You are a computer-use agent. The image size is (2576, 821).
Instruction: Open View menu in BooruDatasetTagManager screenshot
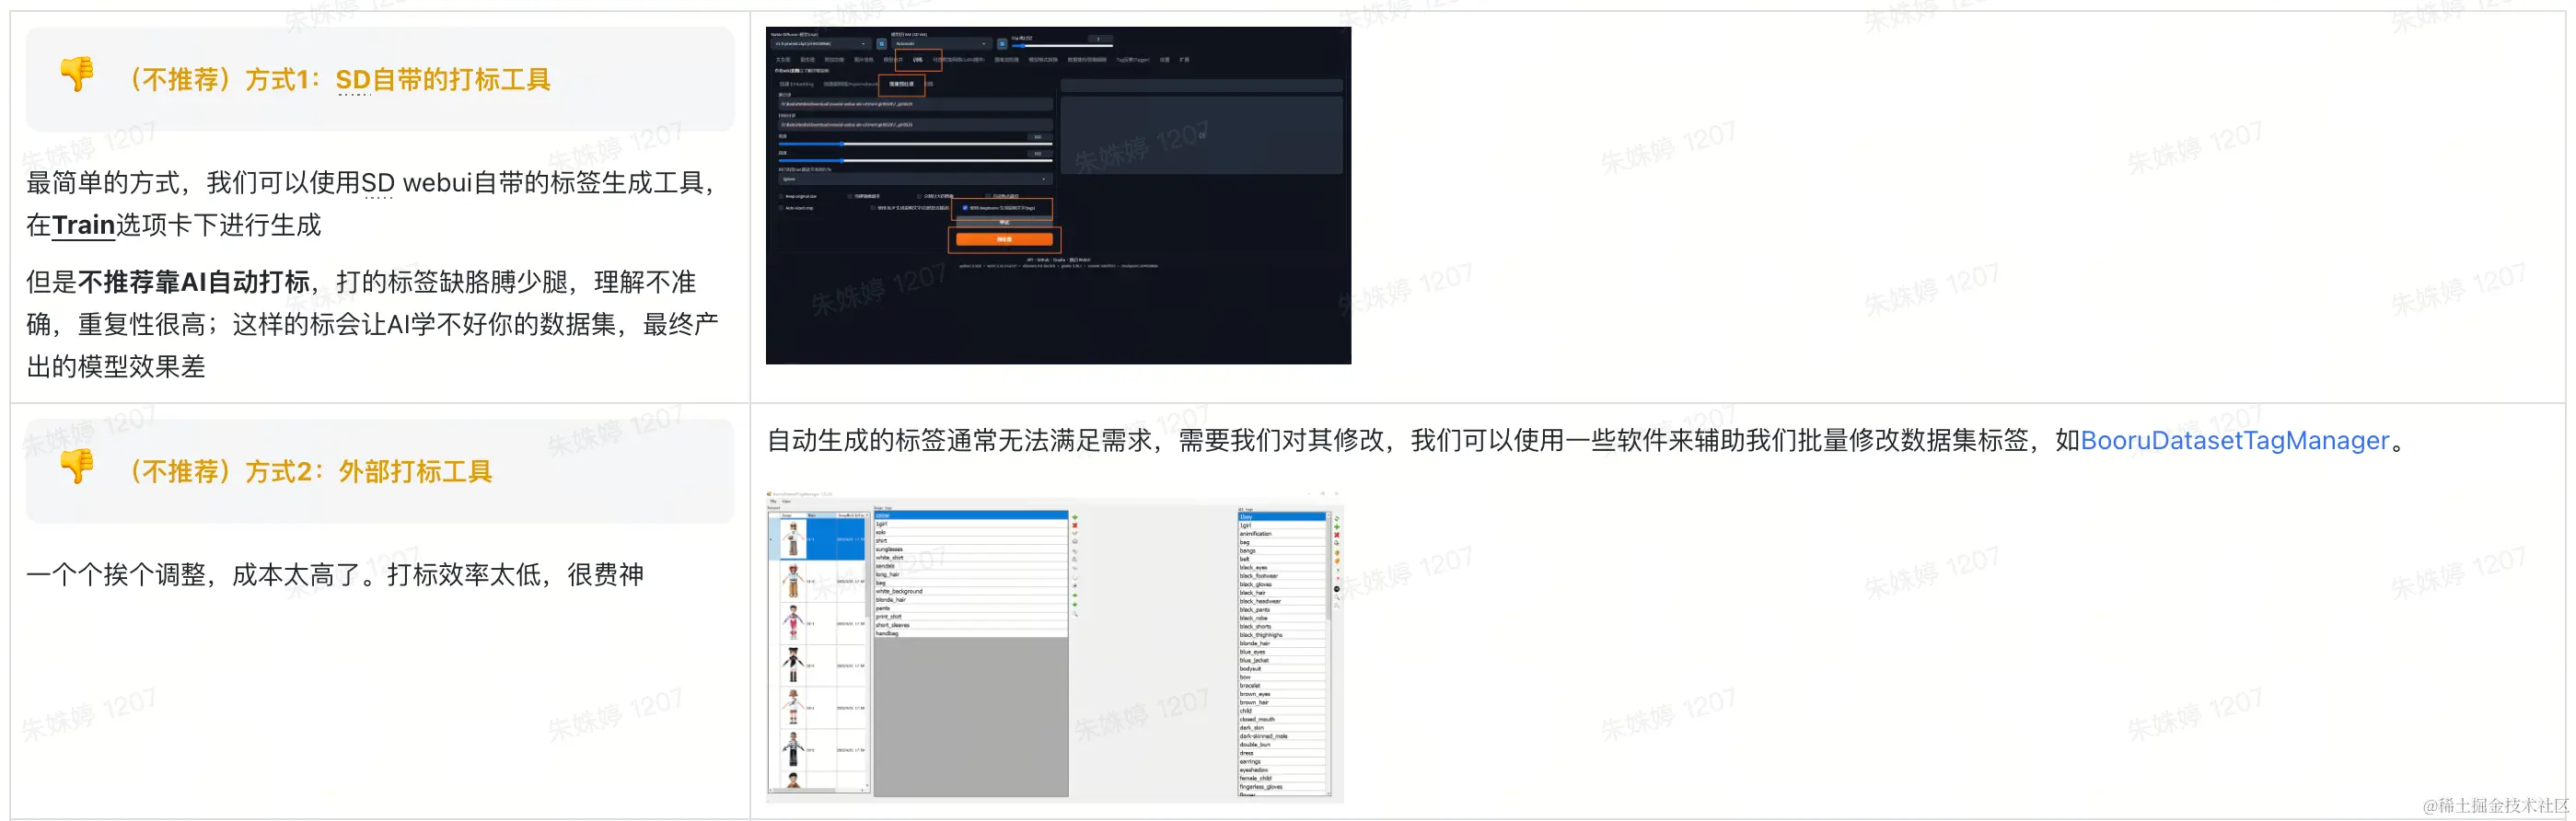[786, 501]
